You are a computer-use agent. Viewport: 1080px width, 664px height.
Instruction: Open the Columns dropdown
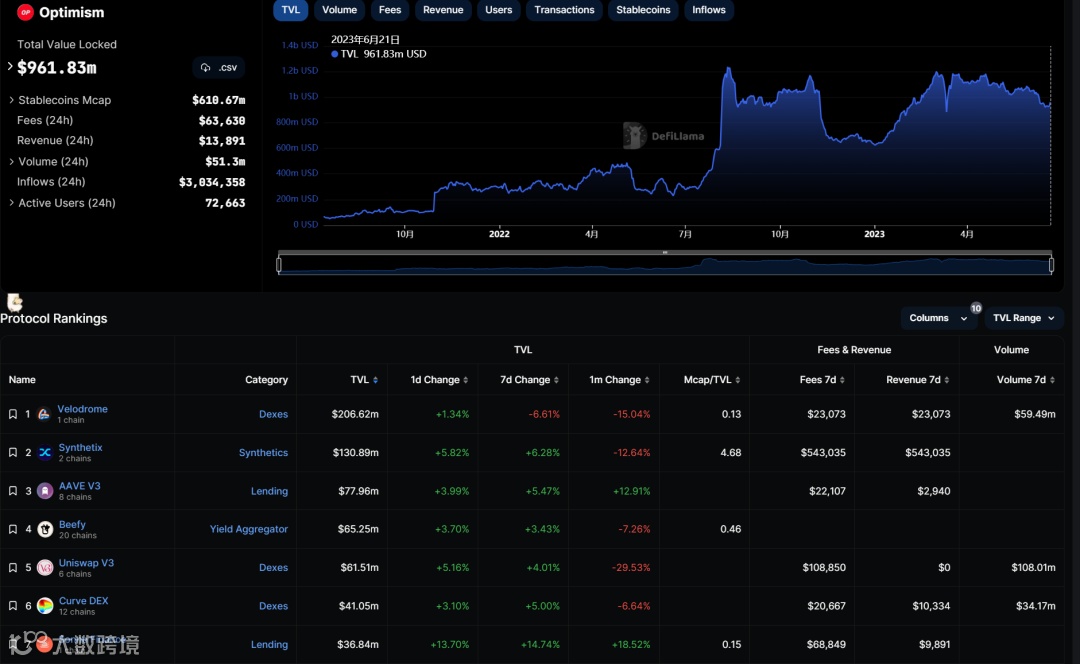[x=938, y=318]
